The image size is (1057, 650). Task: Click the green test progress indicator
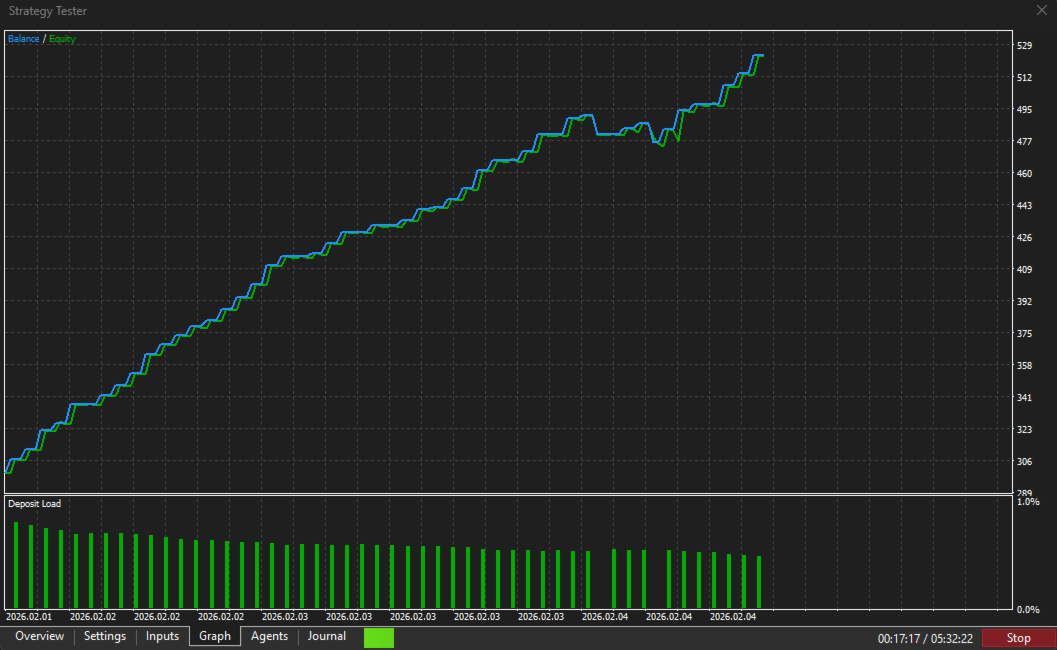click(x=379, y=638)
